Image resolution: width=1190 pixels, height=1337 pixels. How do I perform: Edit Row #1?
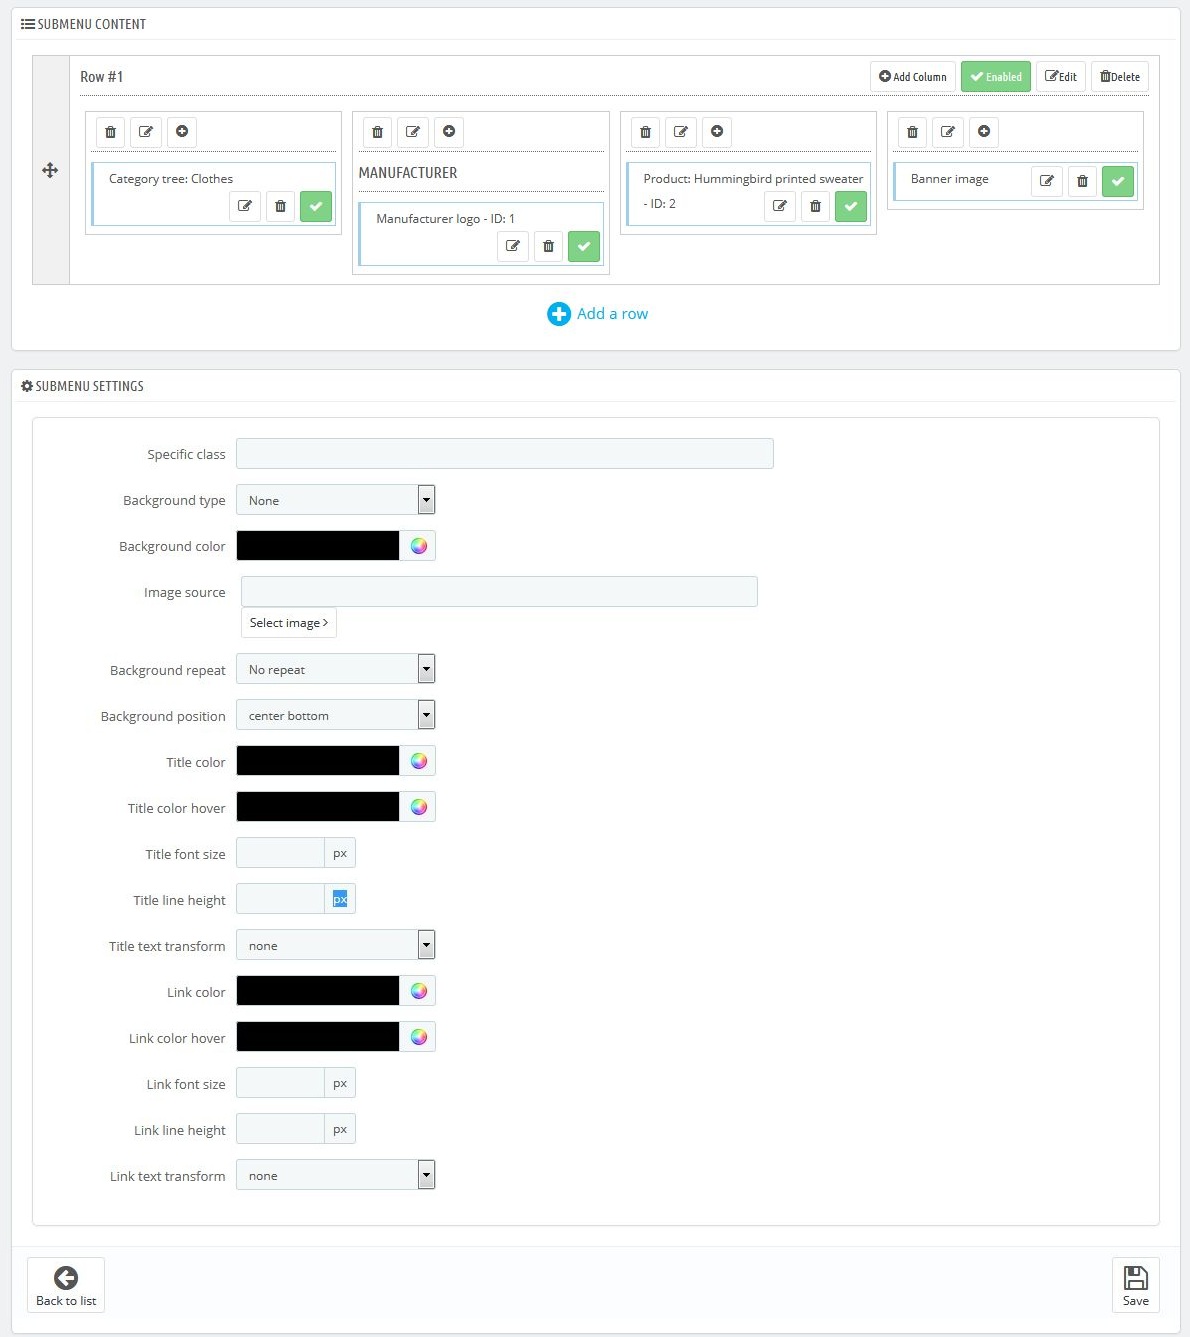click(1061, 77)
